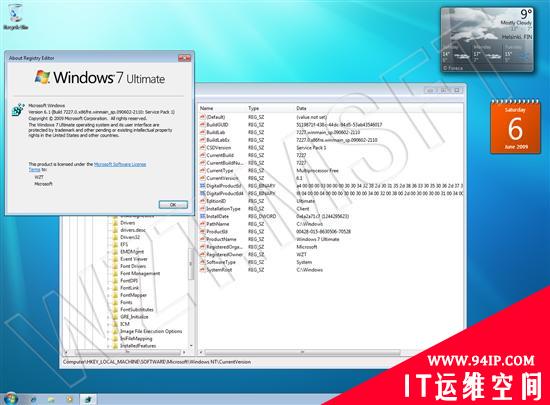The height and width of the screenshot is (405, 550).
Task: Close the About Registry Editor dialog
Action: [x=185, y=58]
